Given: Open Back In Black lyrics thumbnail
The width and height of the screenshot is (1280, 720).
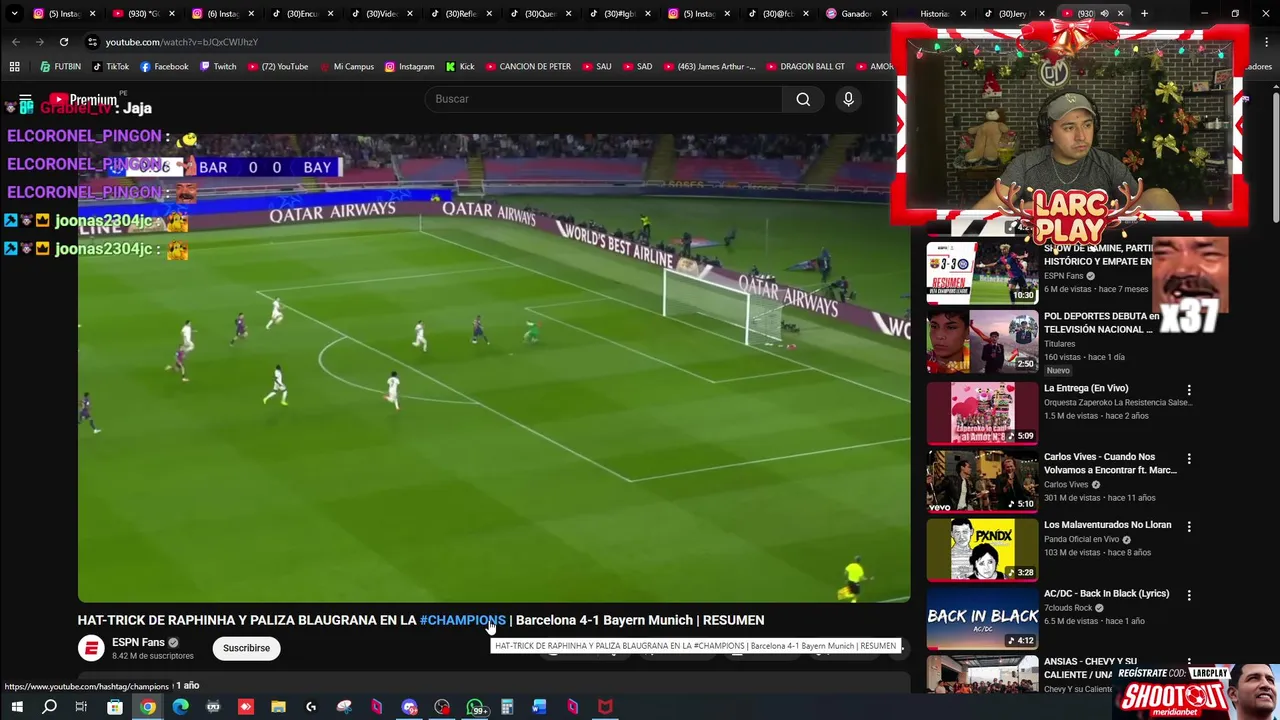Looking at the screenshot, I should [x=982, y=617].
